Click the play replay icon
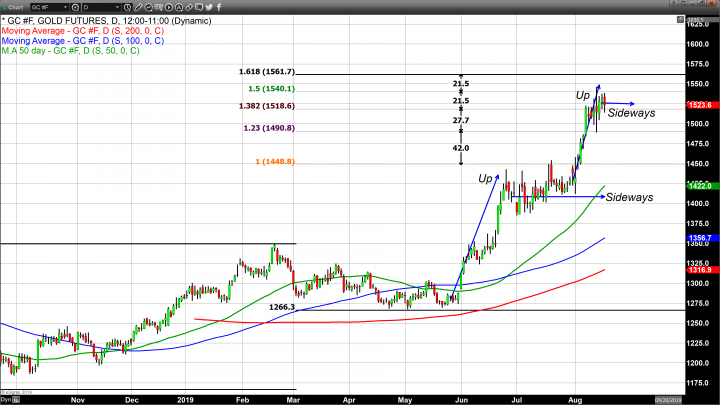Screen dimensions: 720x405 tap(169, 7)
